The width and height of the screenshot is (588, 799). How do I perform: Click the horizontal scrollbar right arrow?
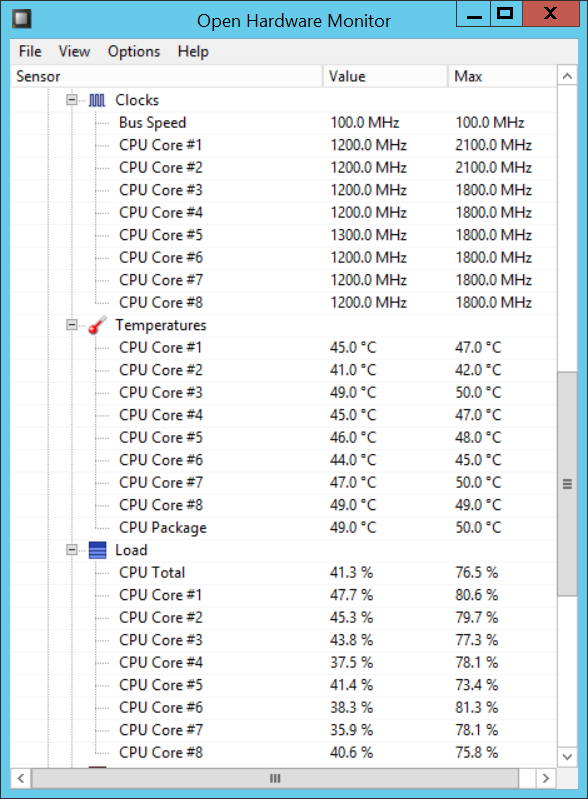[546, 778]
